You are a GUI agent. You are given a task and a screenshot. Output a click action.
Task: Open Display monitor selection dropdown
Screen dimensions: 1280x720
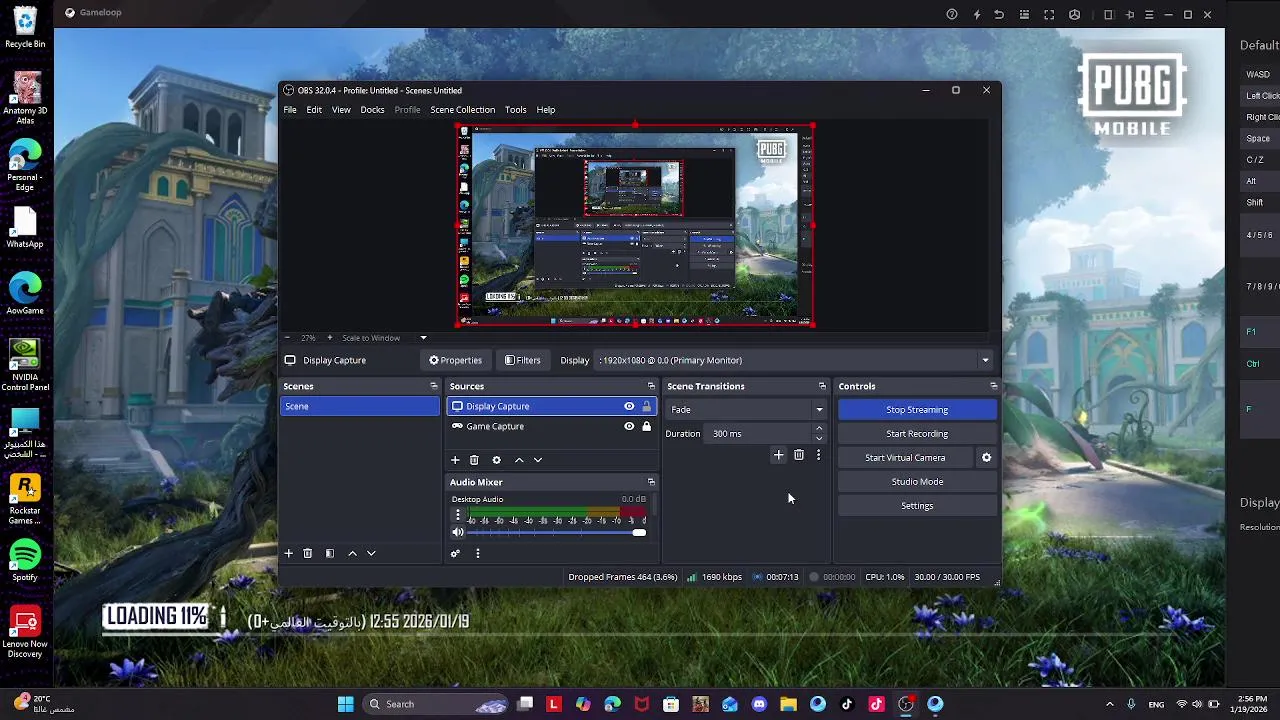[x=985, y=360]
